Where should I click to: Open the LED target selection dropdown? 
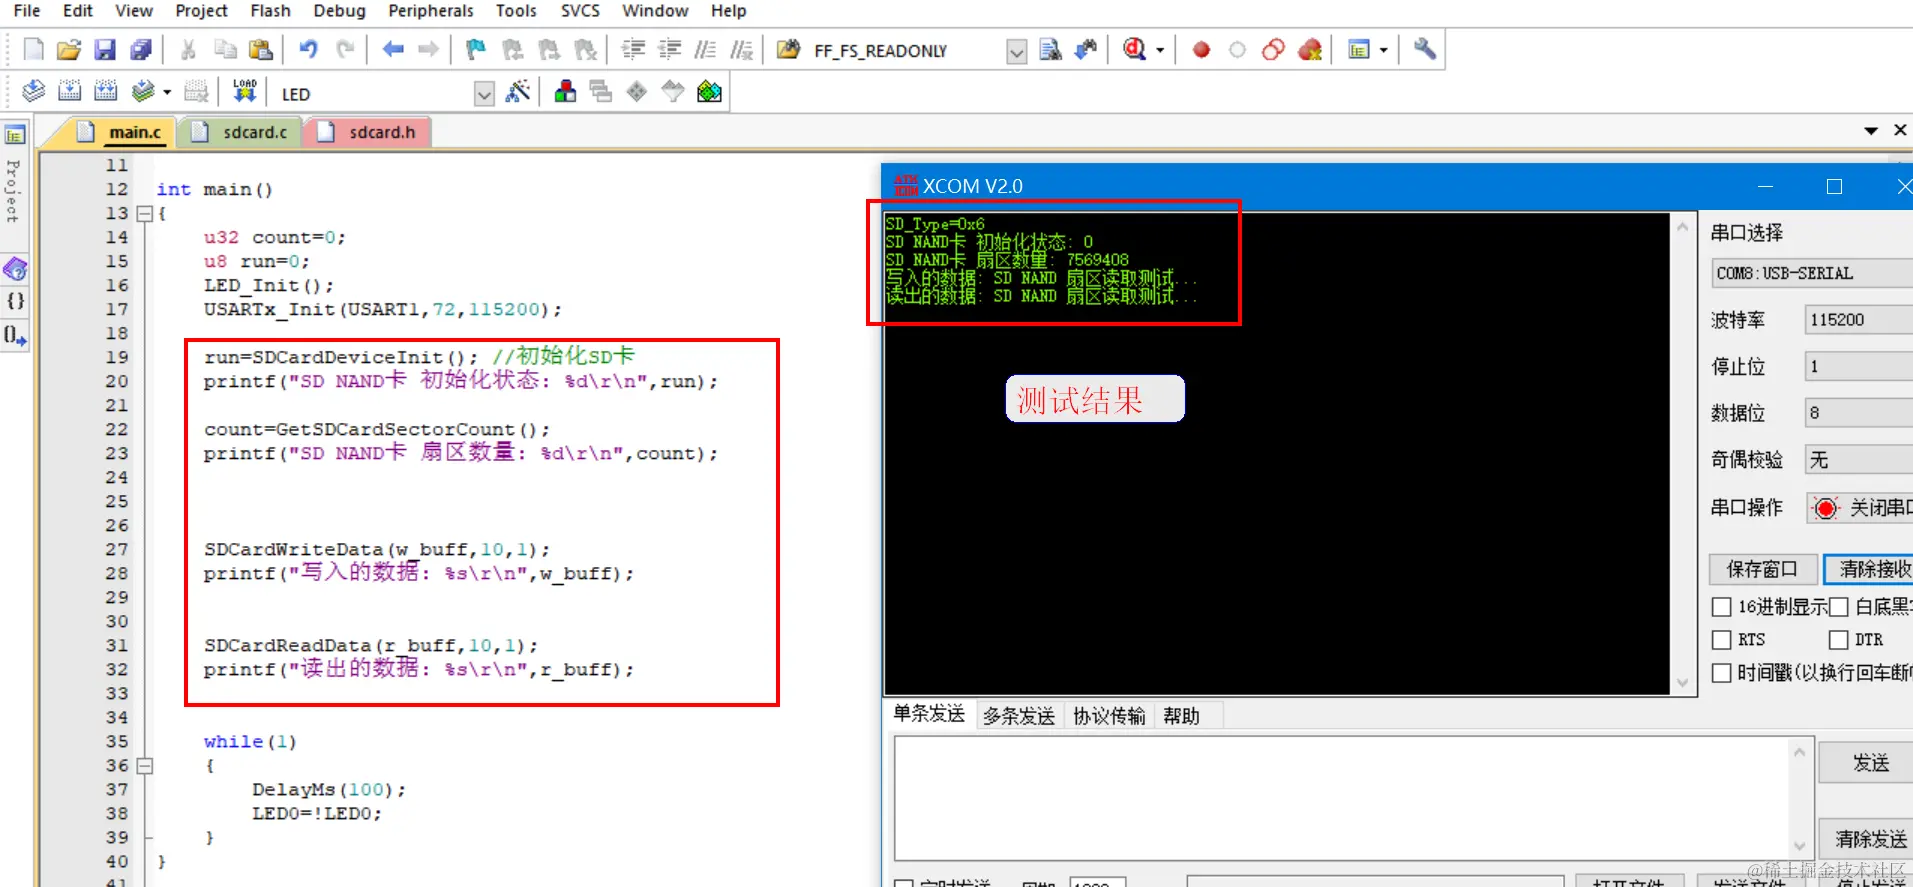484,94
